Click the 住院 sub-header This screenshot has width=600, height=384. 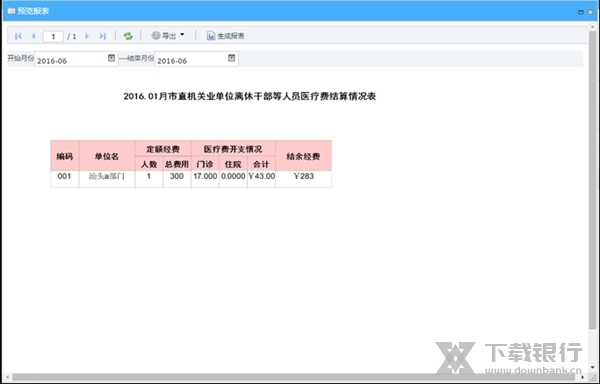coord(233,164)
